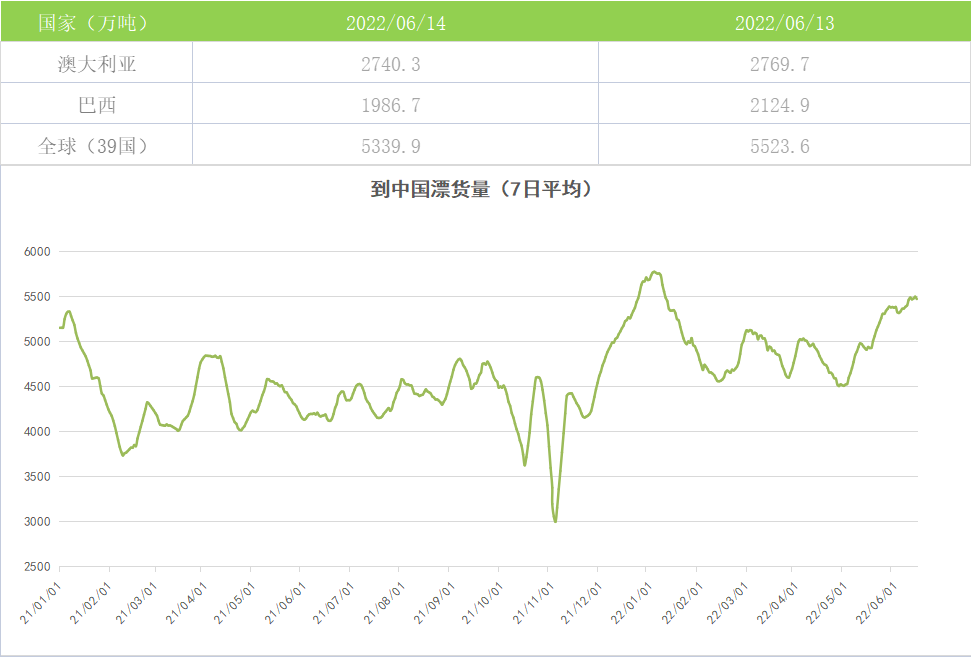Select the 巴西 row label

[96, 105]
